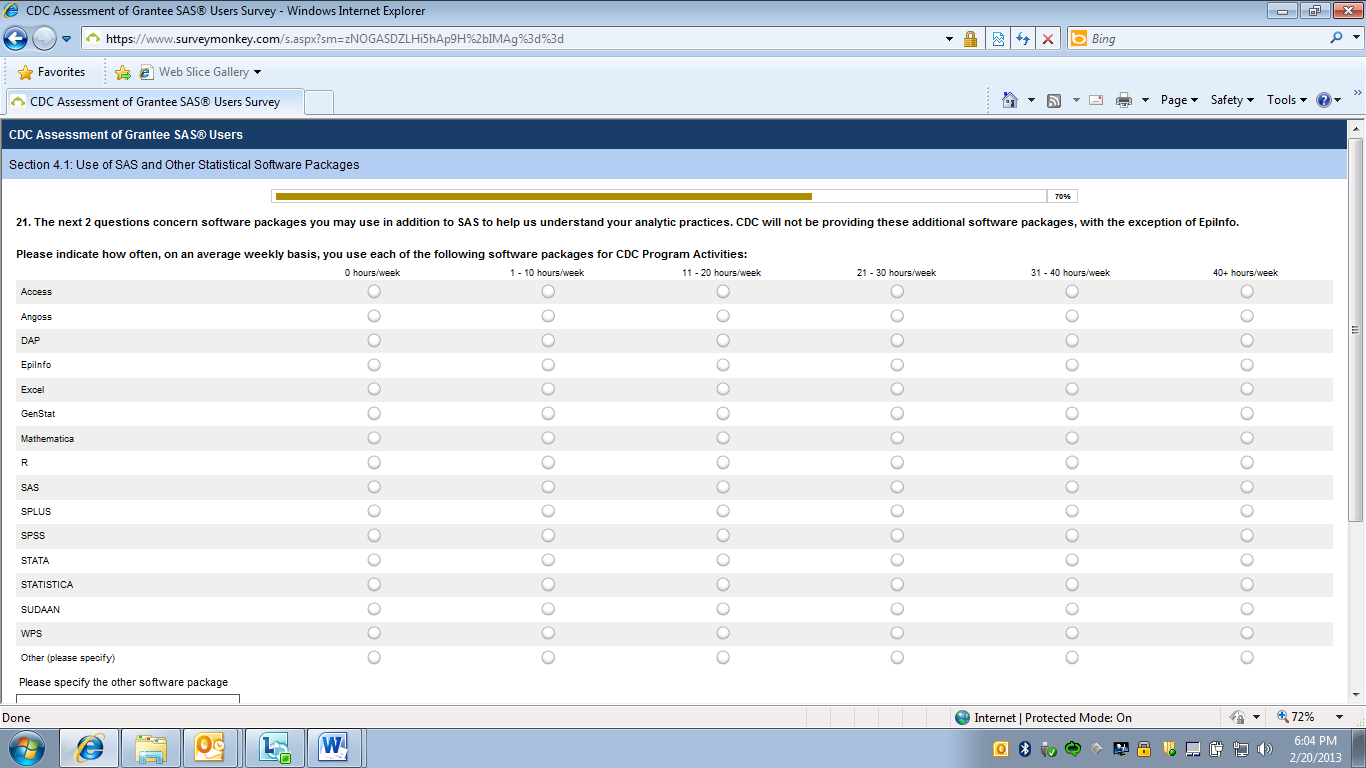The image size is (1366, 768).
Task: Click the Outlook tray notification icon
Action: 1001,749
